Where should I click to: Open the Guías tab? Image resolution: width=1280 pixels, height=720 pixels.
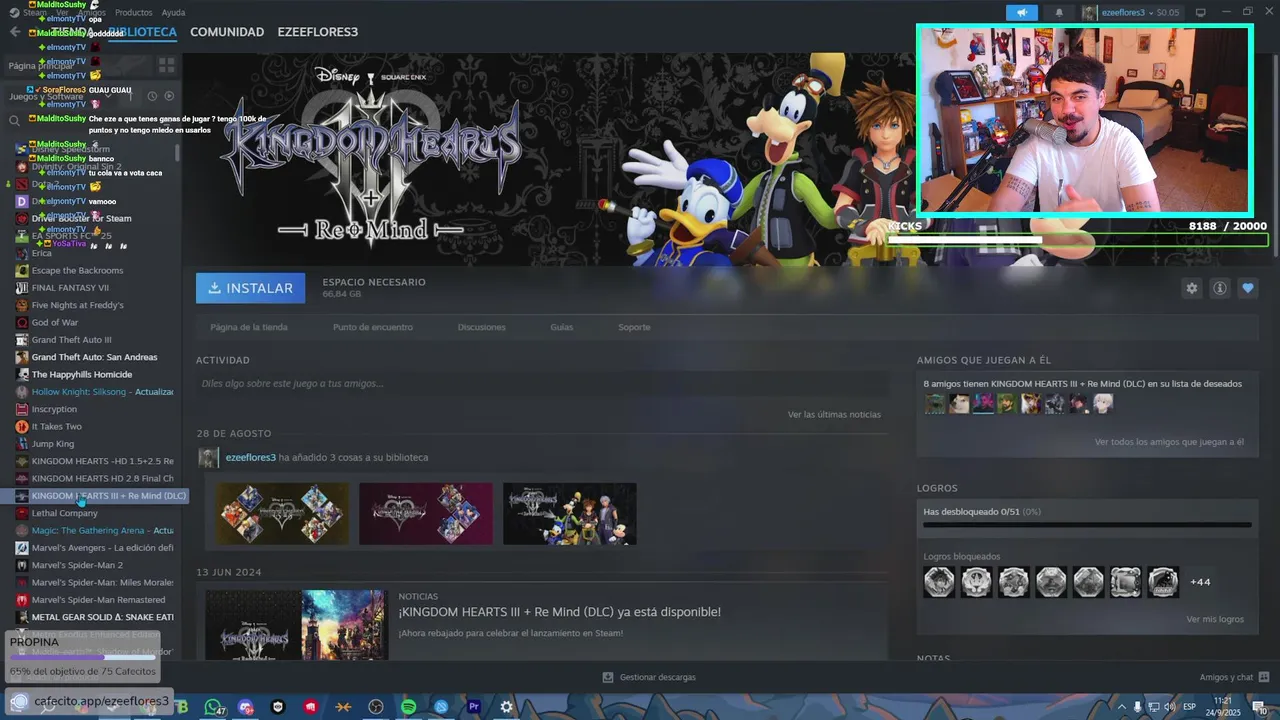coord(562,327)
